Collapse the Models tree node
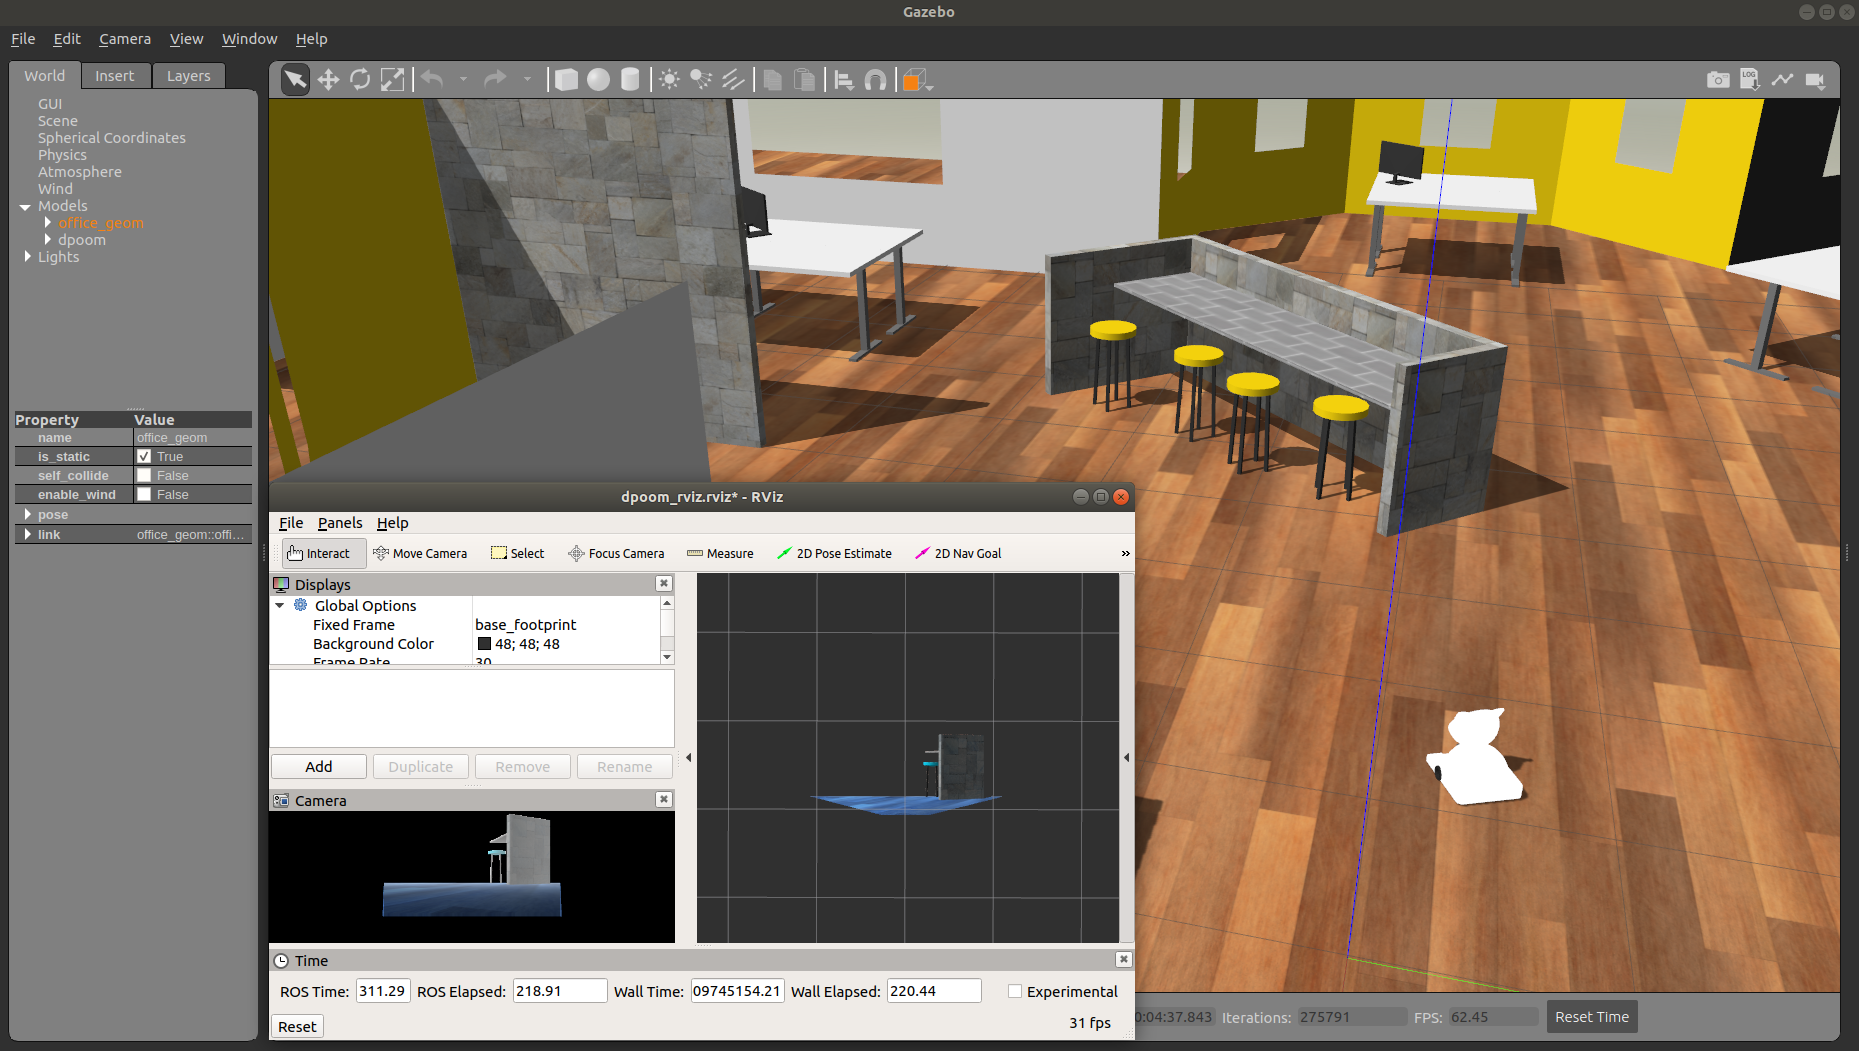Image resolution: width=1859 pixels, height=1051 pixels. (x=25, y=207)
